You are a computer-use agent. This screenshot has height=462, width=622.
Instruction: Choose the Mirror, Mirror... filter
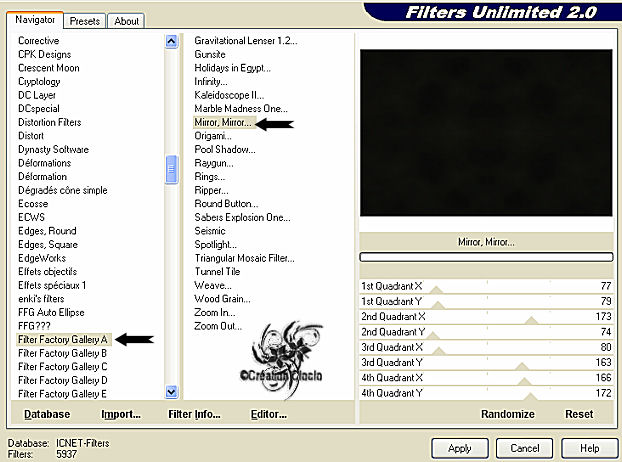[224, 122]
